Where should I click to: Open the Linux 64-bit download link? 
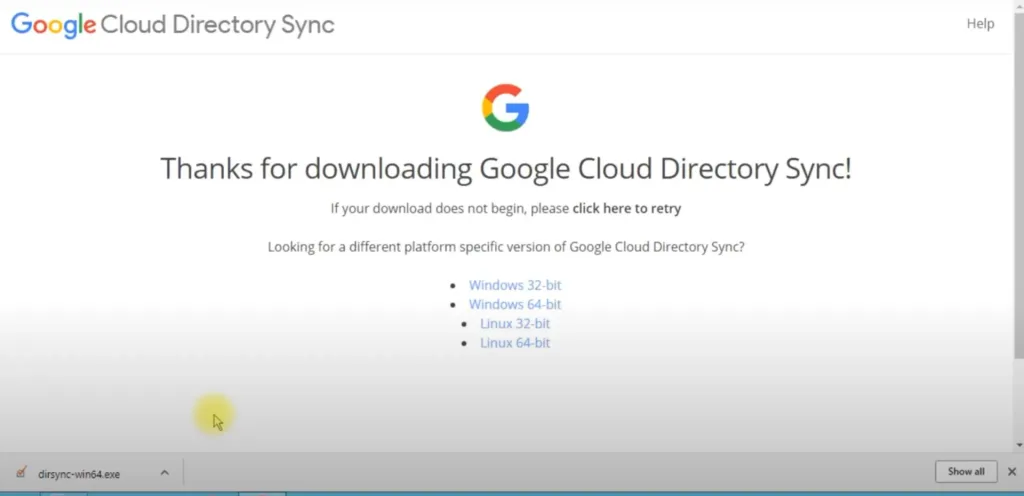(x=515, y=343)
